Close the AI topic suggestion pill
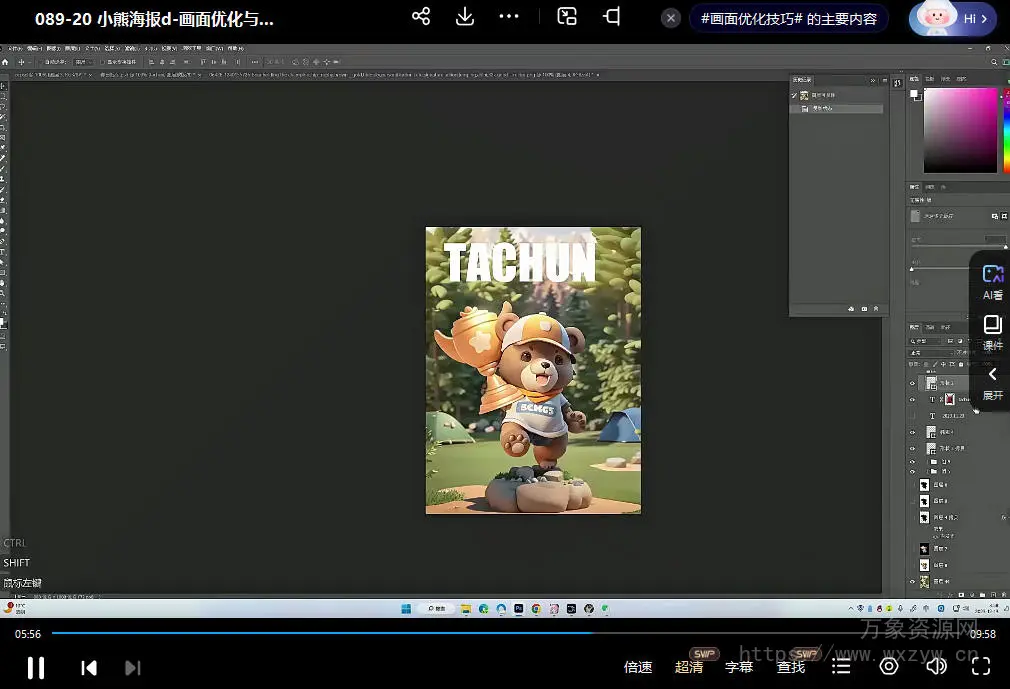Screen dimensions: 1010x689 click(x=672, y=18)
